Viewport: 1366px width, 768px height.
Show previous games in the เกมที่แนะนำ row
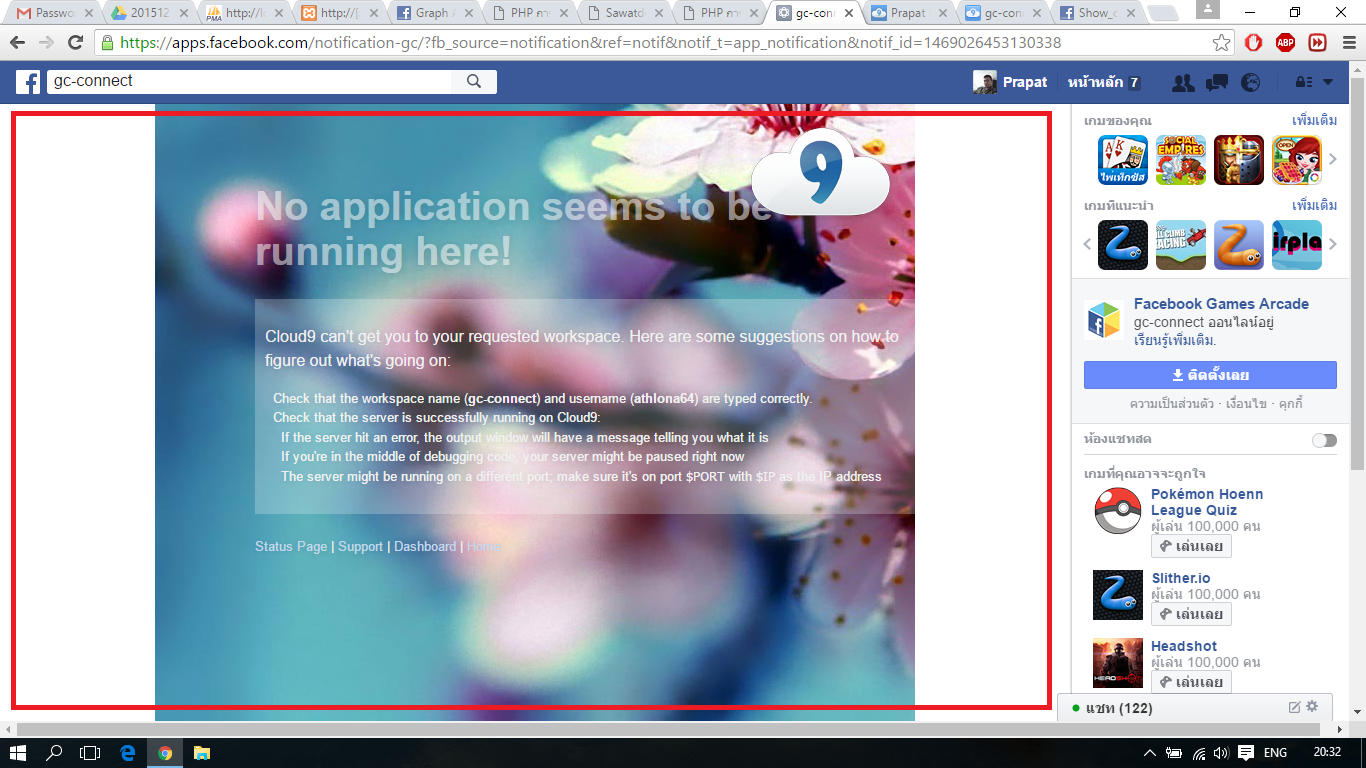1089,245
